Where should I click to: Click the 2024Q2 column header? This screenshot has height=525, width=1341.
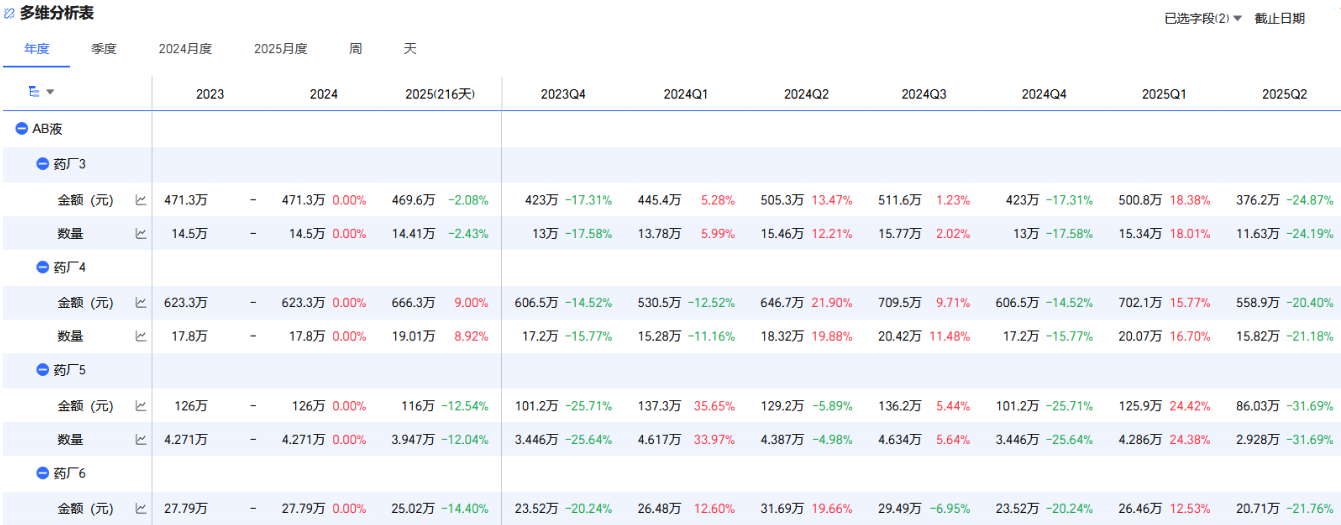pyautogui.click(x=806, y=94)
